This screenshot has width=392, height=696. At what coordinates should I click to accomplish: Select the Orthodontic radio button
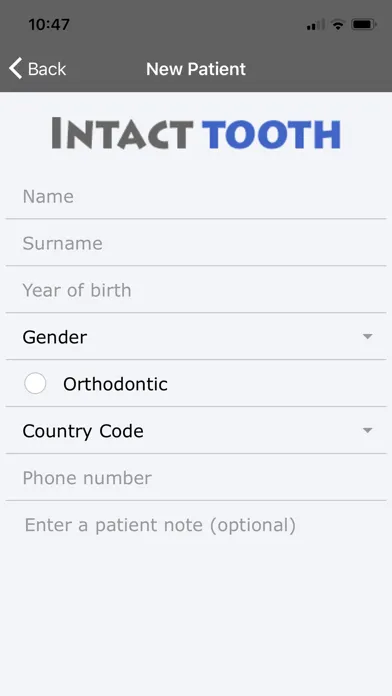point(35,384)
